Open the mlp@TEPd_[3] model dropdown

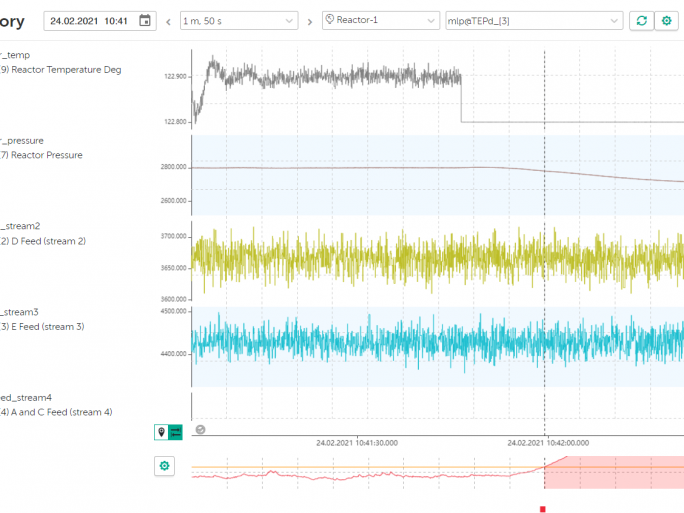point(534,21)
